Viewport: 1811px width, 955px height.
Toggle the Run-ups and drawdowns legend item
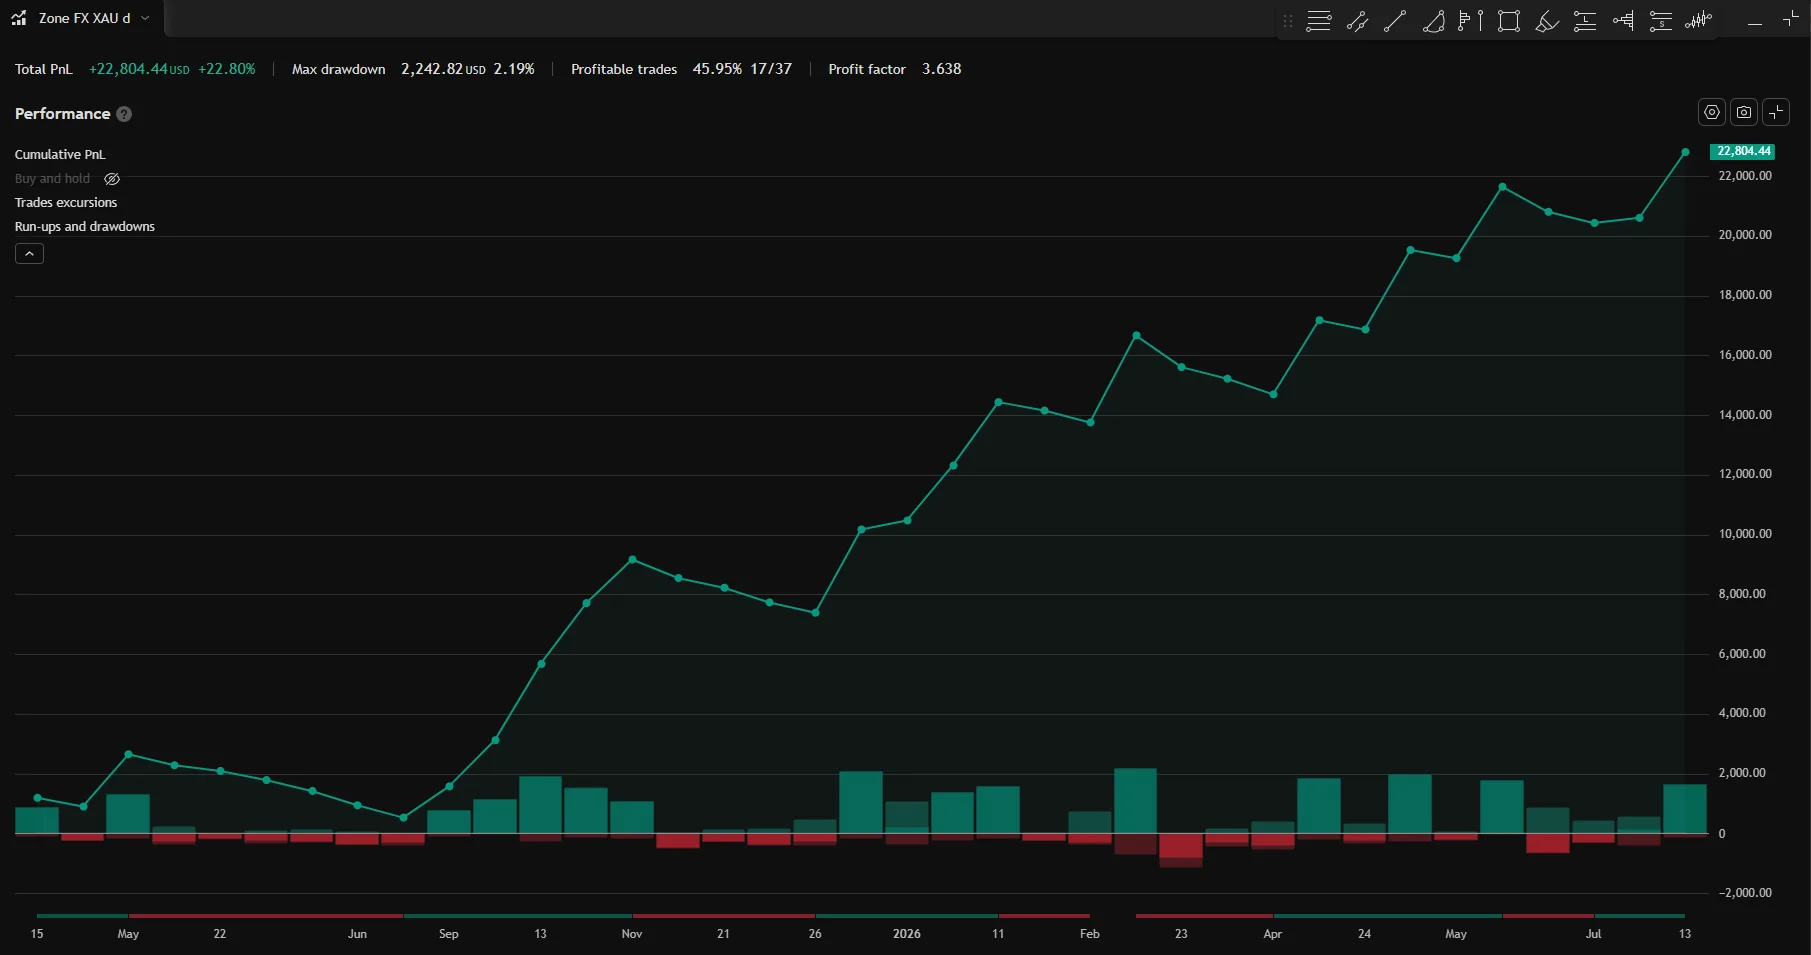tap(85, 226)
